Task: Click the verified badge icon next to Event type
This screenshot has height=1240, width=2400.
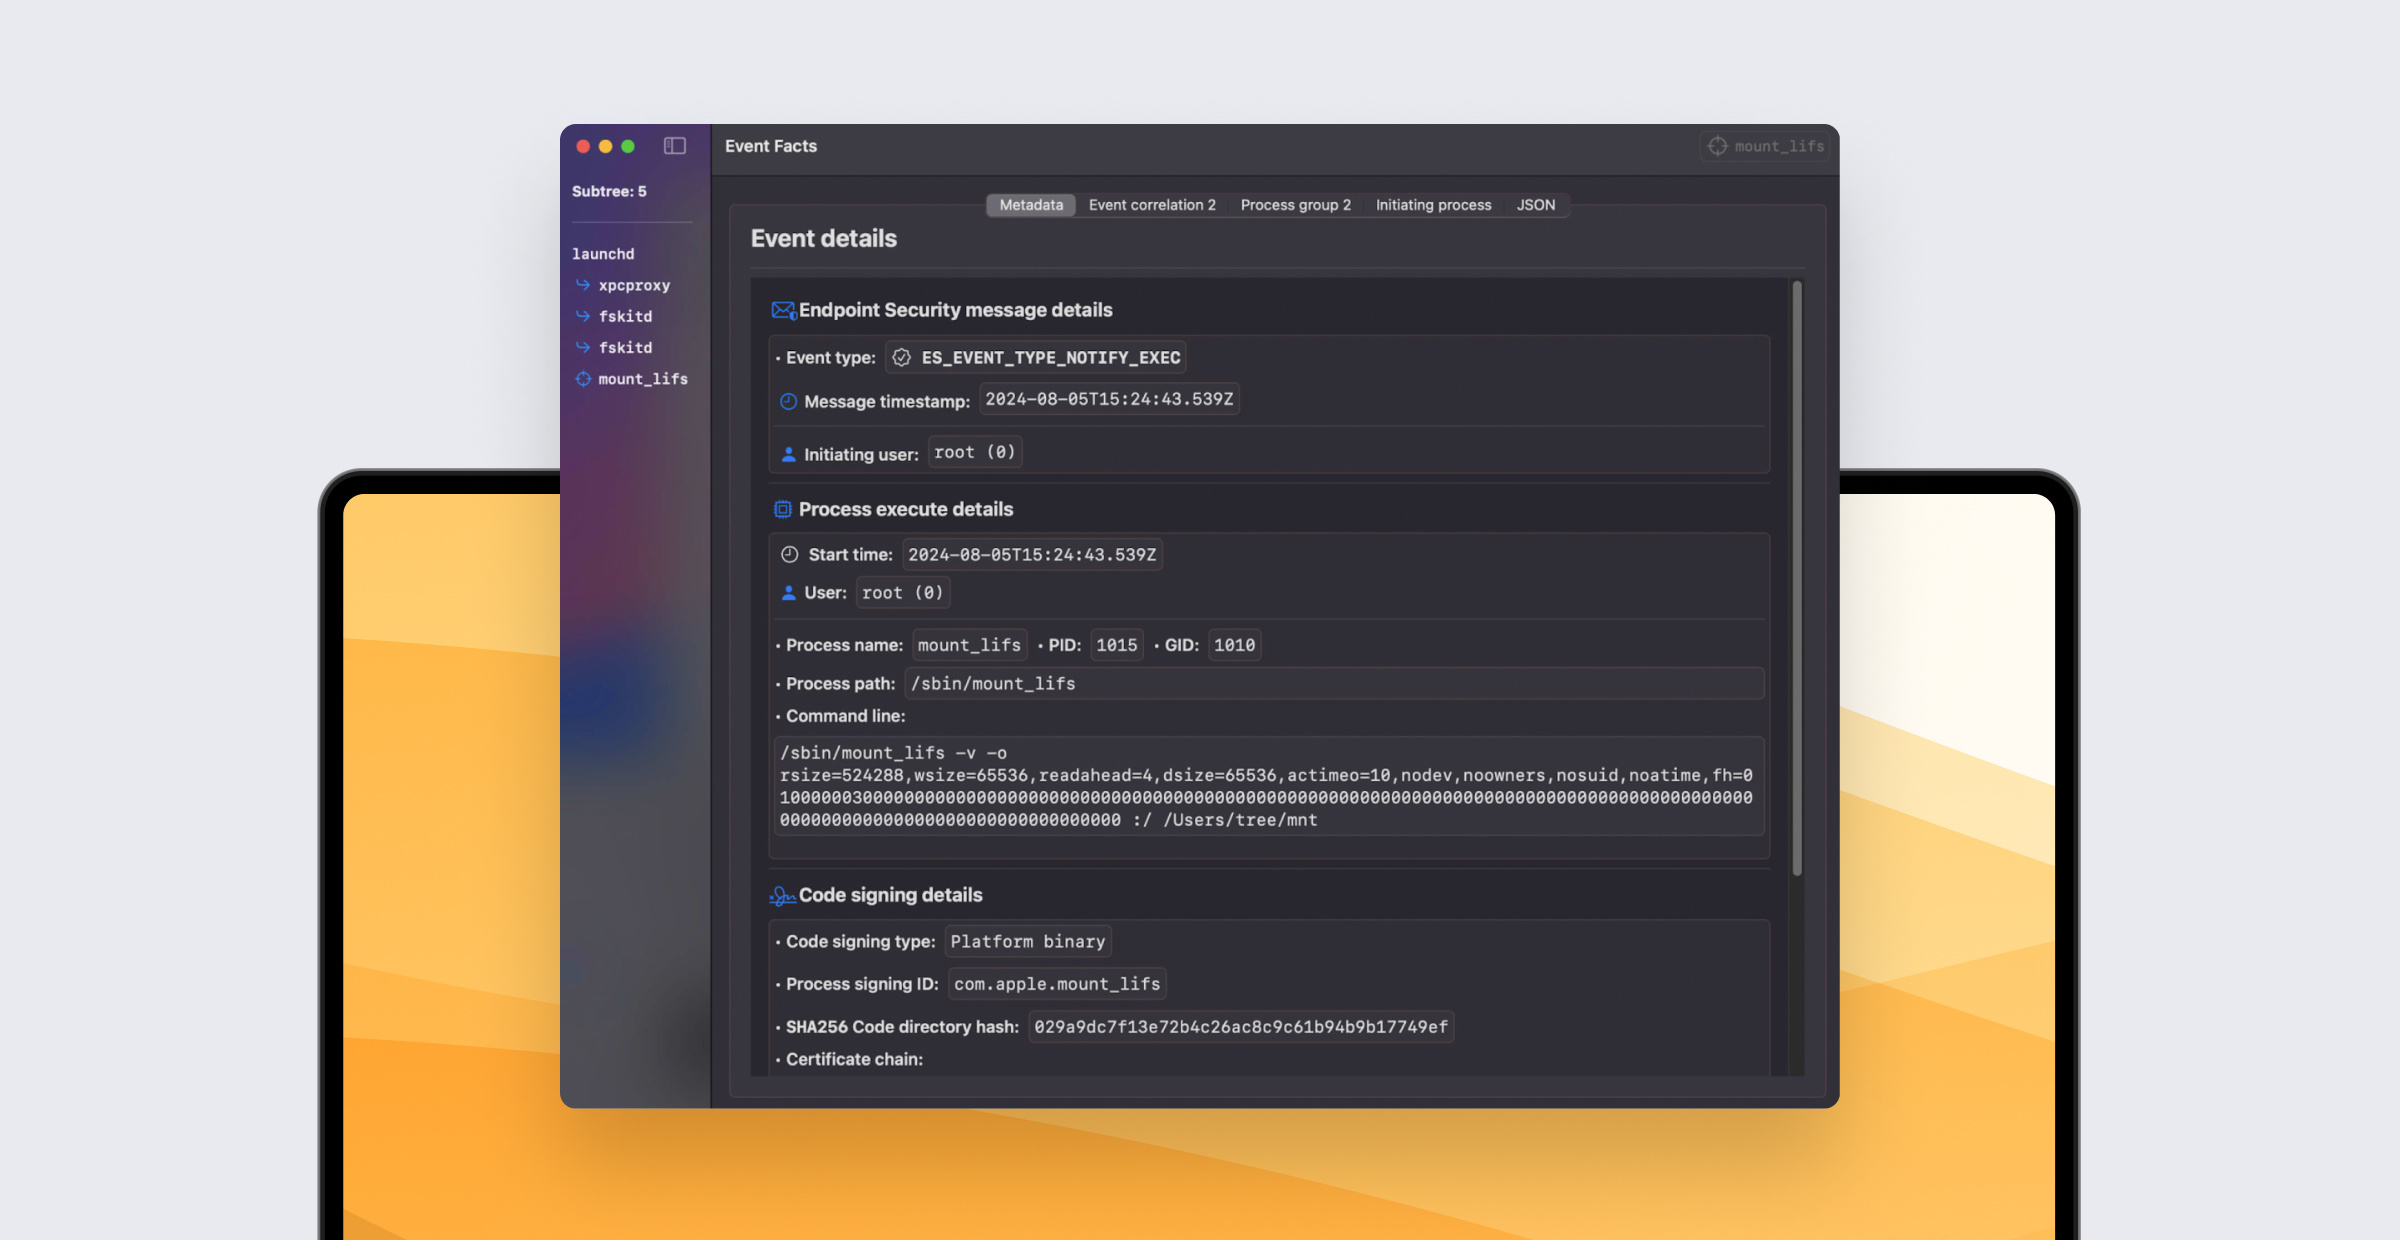Action: click(899, 356)
